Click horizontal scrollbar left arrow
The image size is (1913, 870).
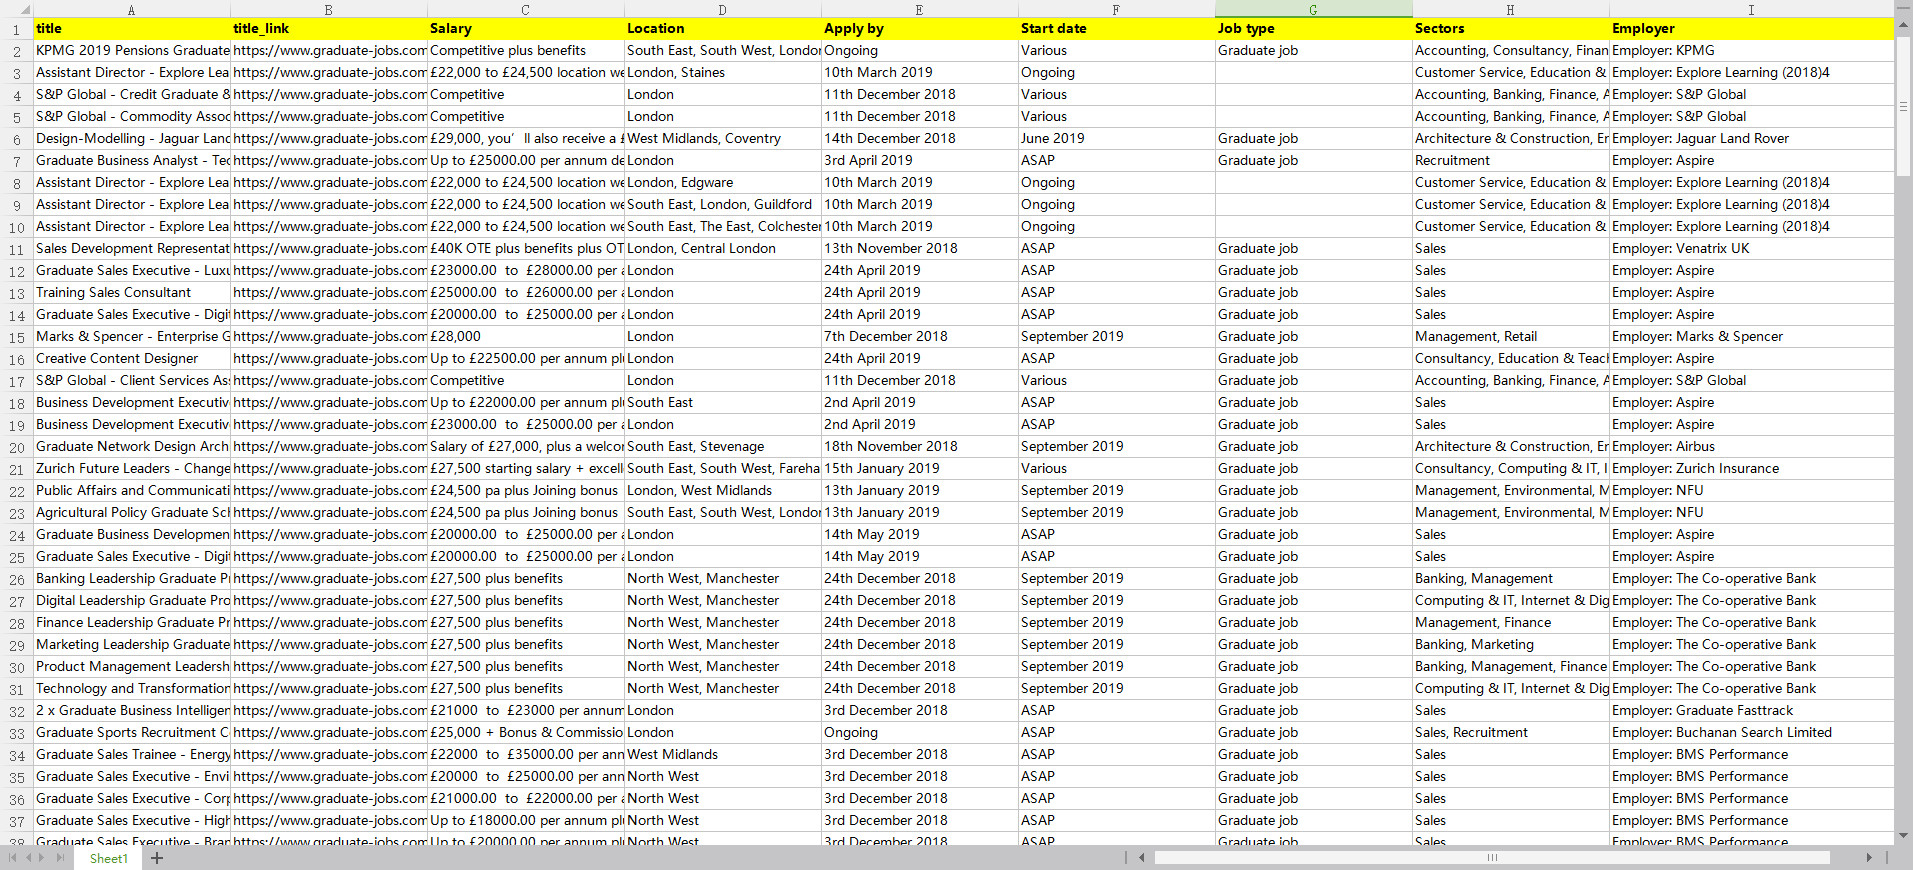pos(1142,857)
